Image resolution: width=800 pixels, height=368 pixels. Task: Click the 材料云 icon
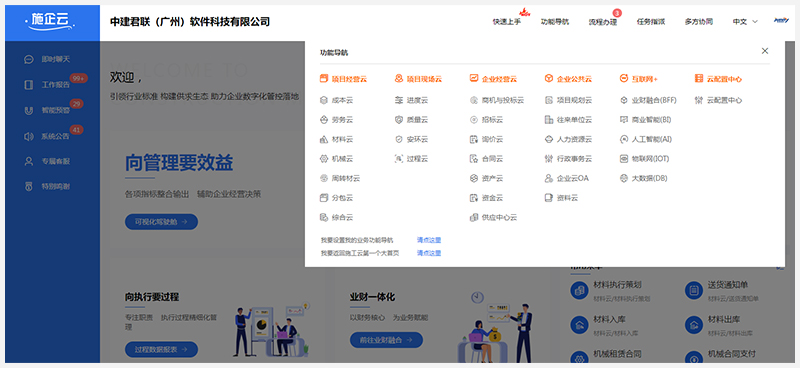[323, 139]
